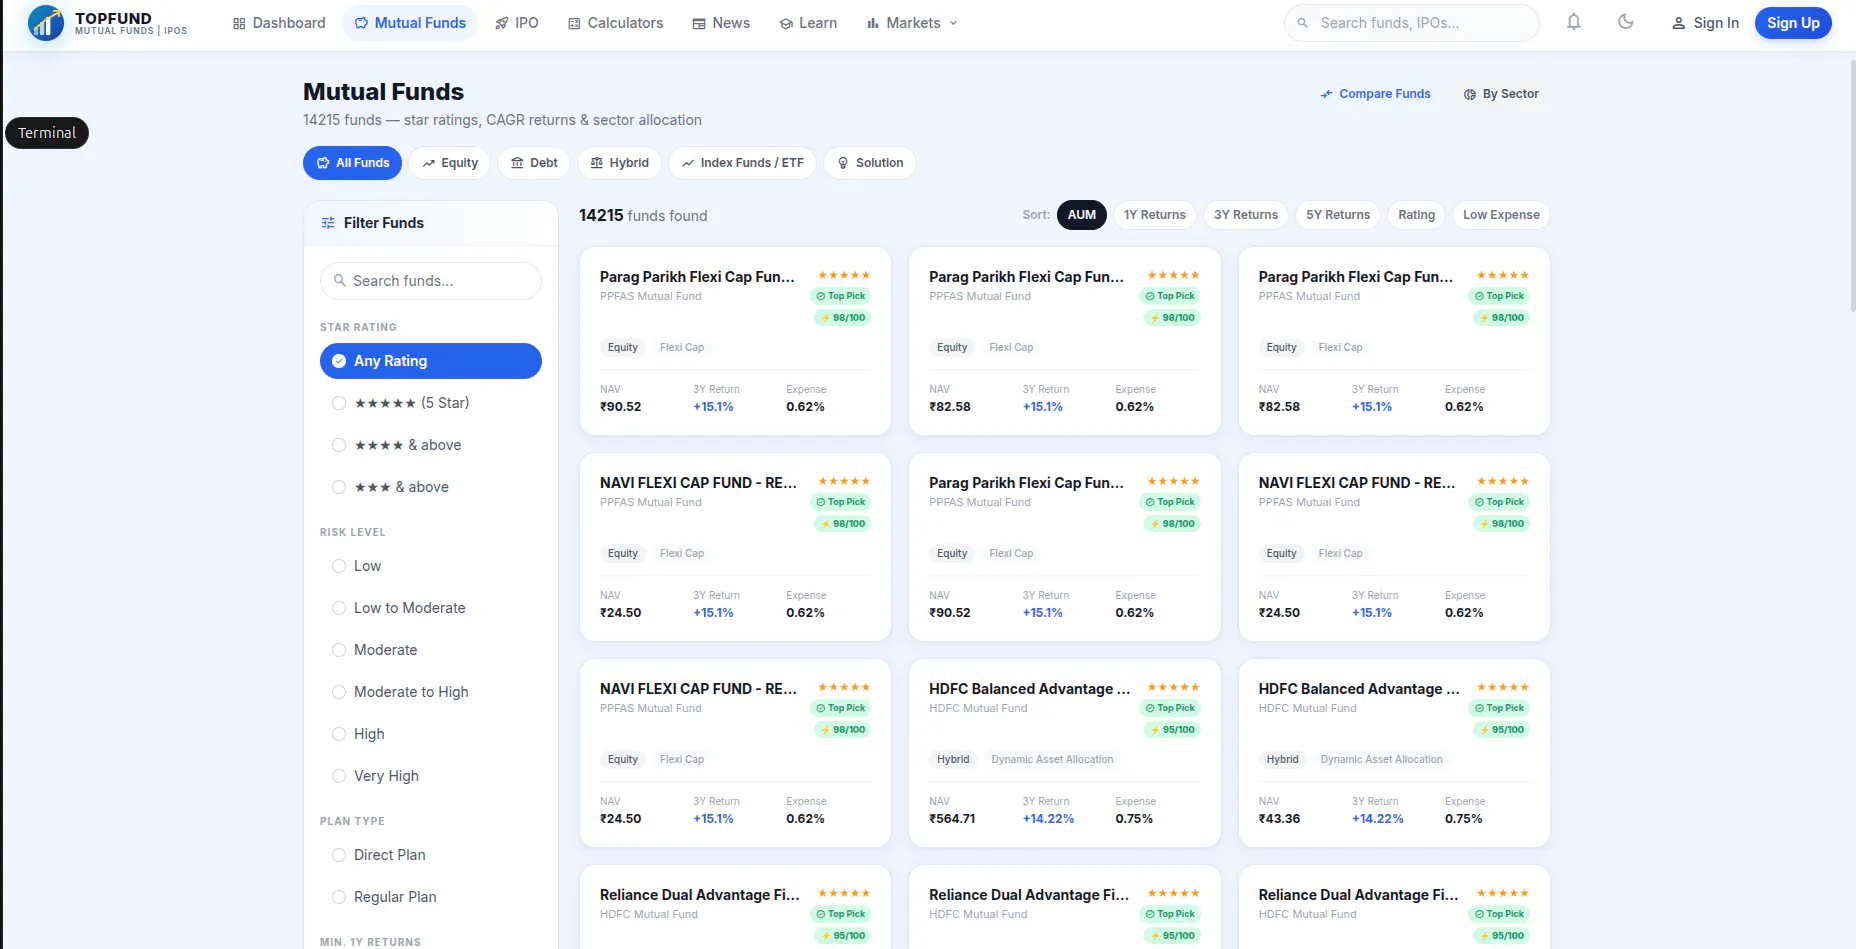Click the Solution lightbulb icon
Screen dimensions: 1856x949
tap(843, 163)
